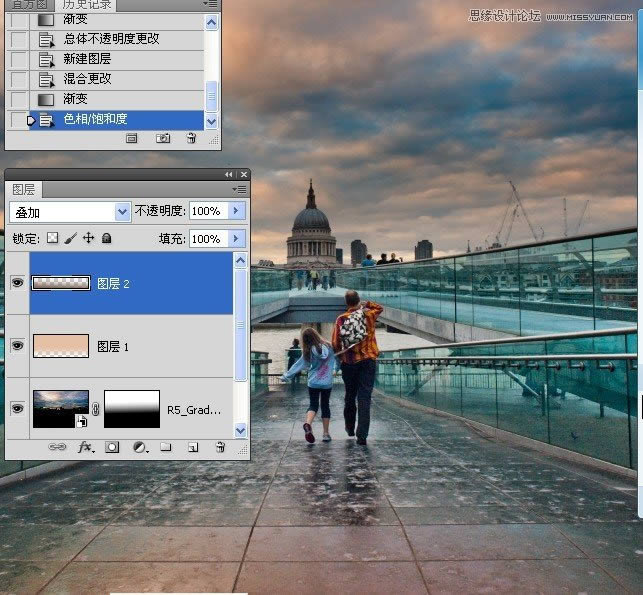Delete layer with Layers panel trash icon

click(219, 448)
